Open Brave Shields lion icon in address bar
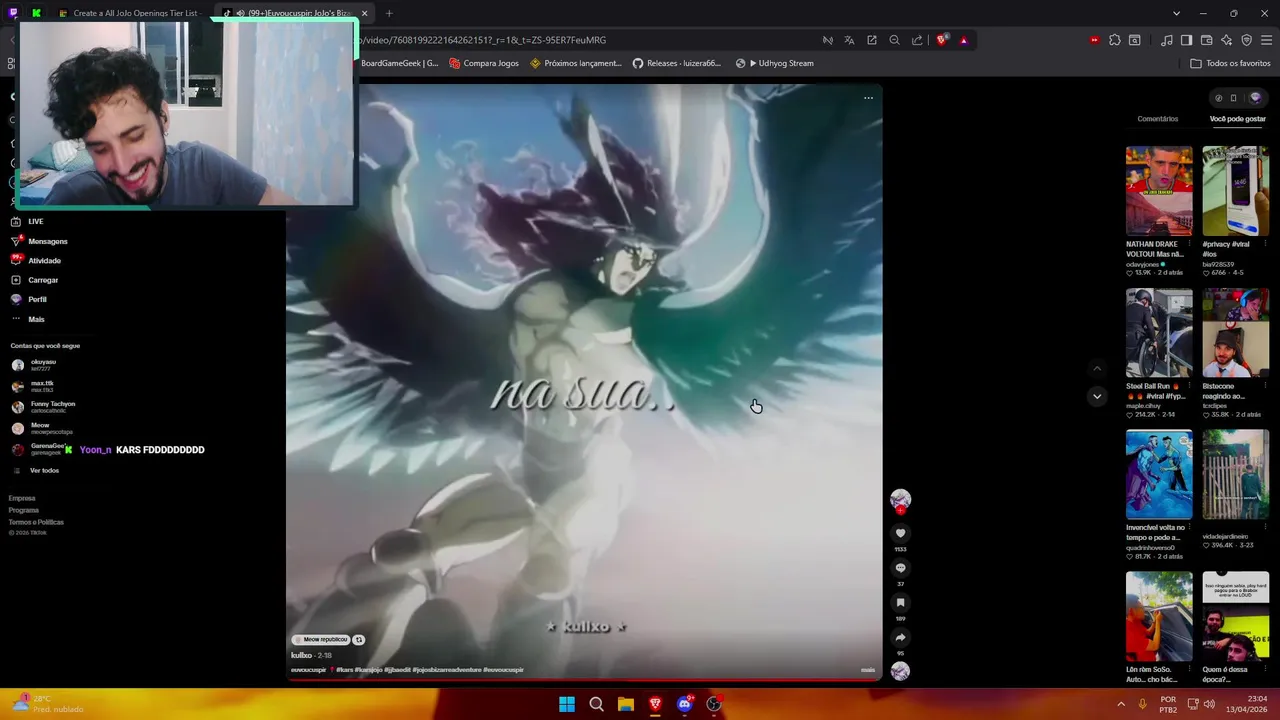 pyautogui.click(x=942, y=40)
